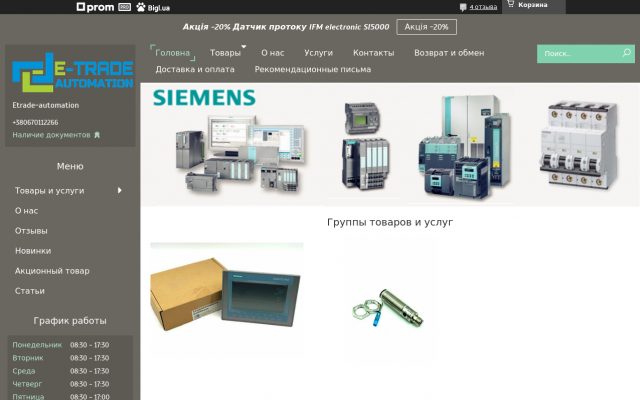Open Корзина cart
Screen dimensions: 640x400
[x=533, y=5]
